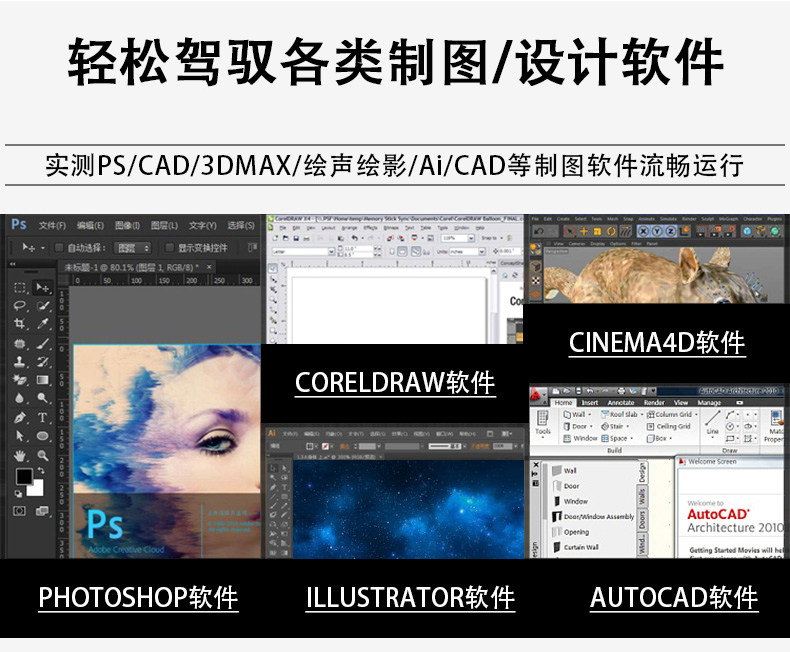
Task: Switch to AutoCAD Manage ribbon tab
Action: [x=709, y=403]
